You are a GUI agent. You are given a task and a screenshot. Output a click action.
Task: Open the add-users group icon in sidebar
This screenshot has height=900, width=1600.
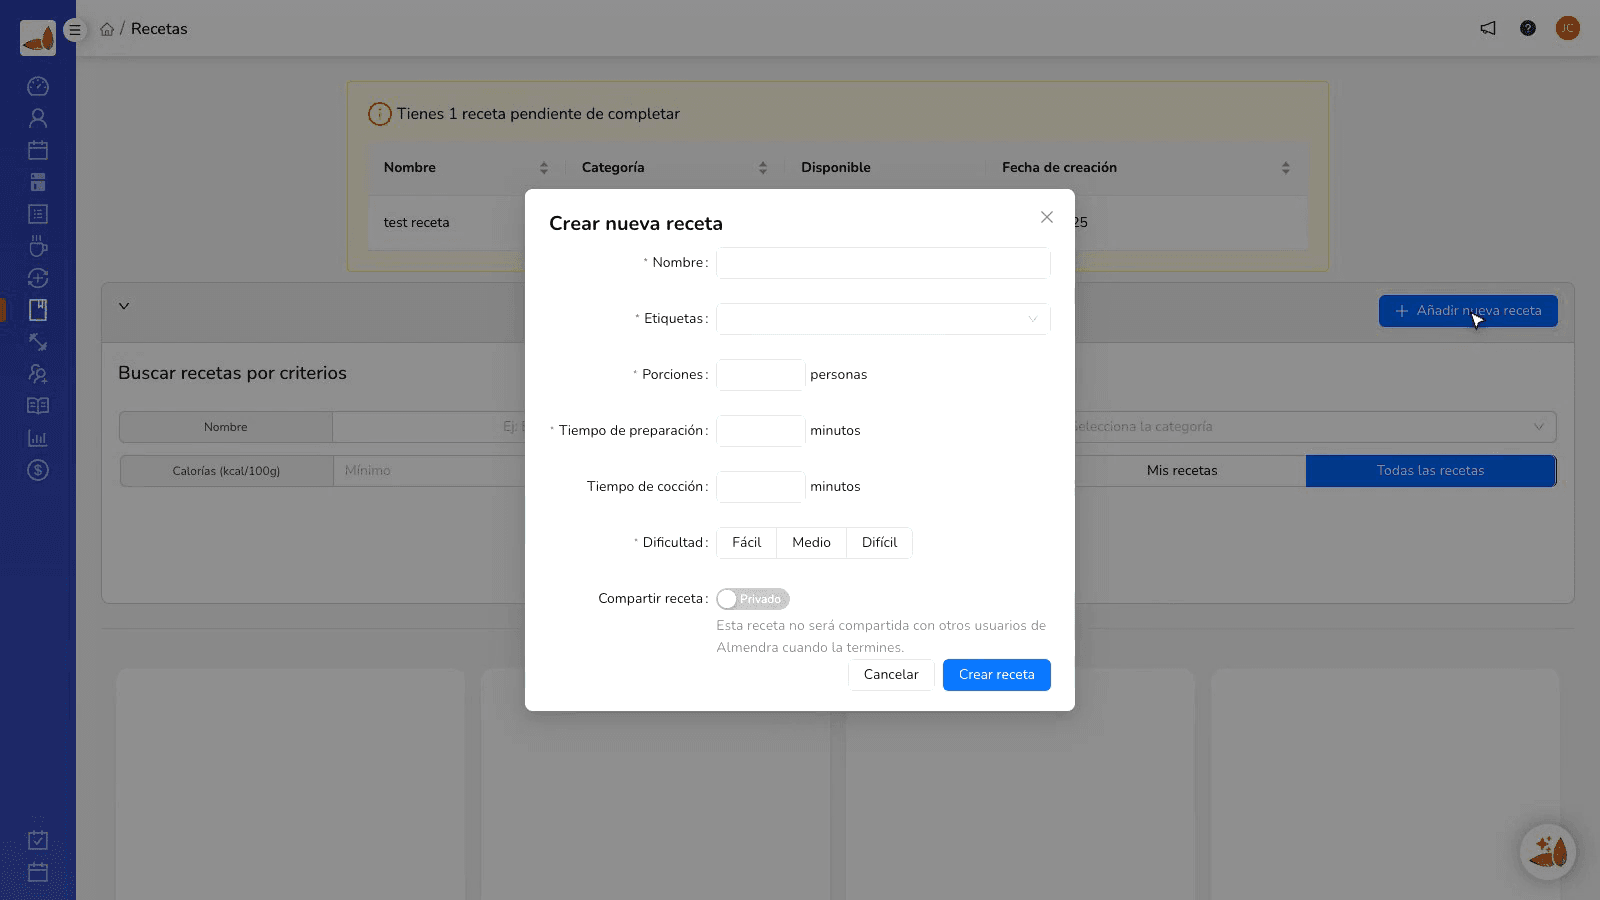click(x=38, y=374)
